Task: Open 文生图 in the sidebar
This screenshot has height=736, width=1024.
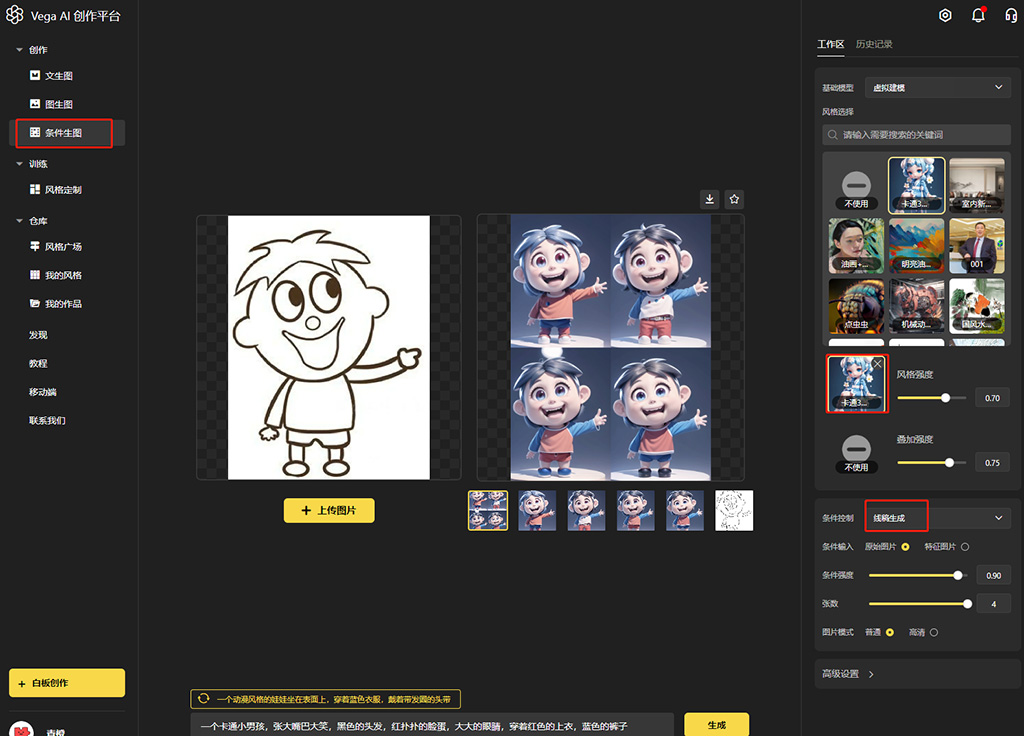Action: [x=59, y=76]
